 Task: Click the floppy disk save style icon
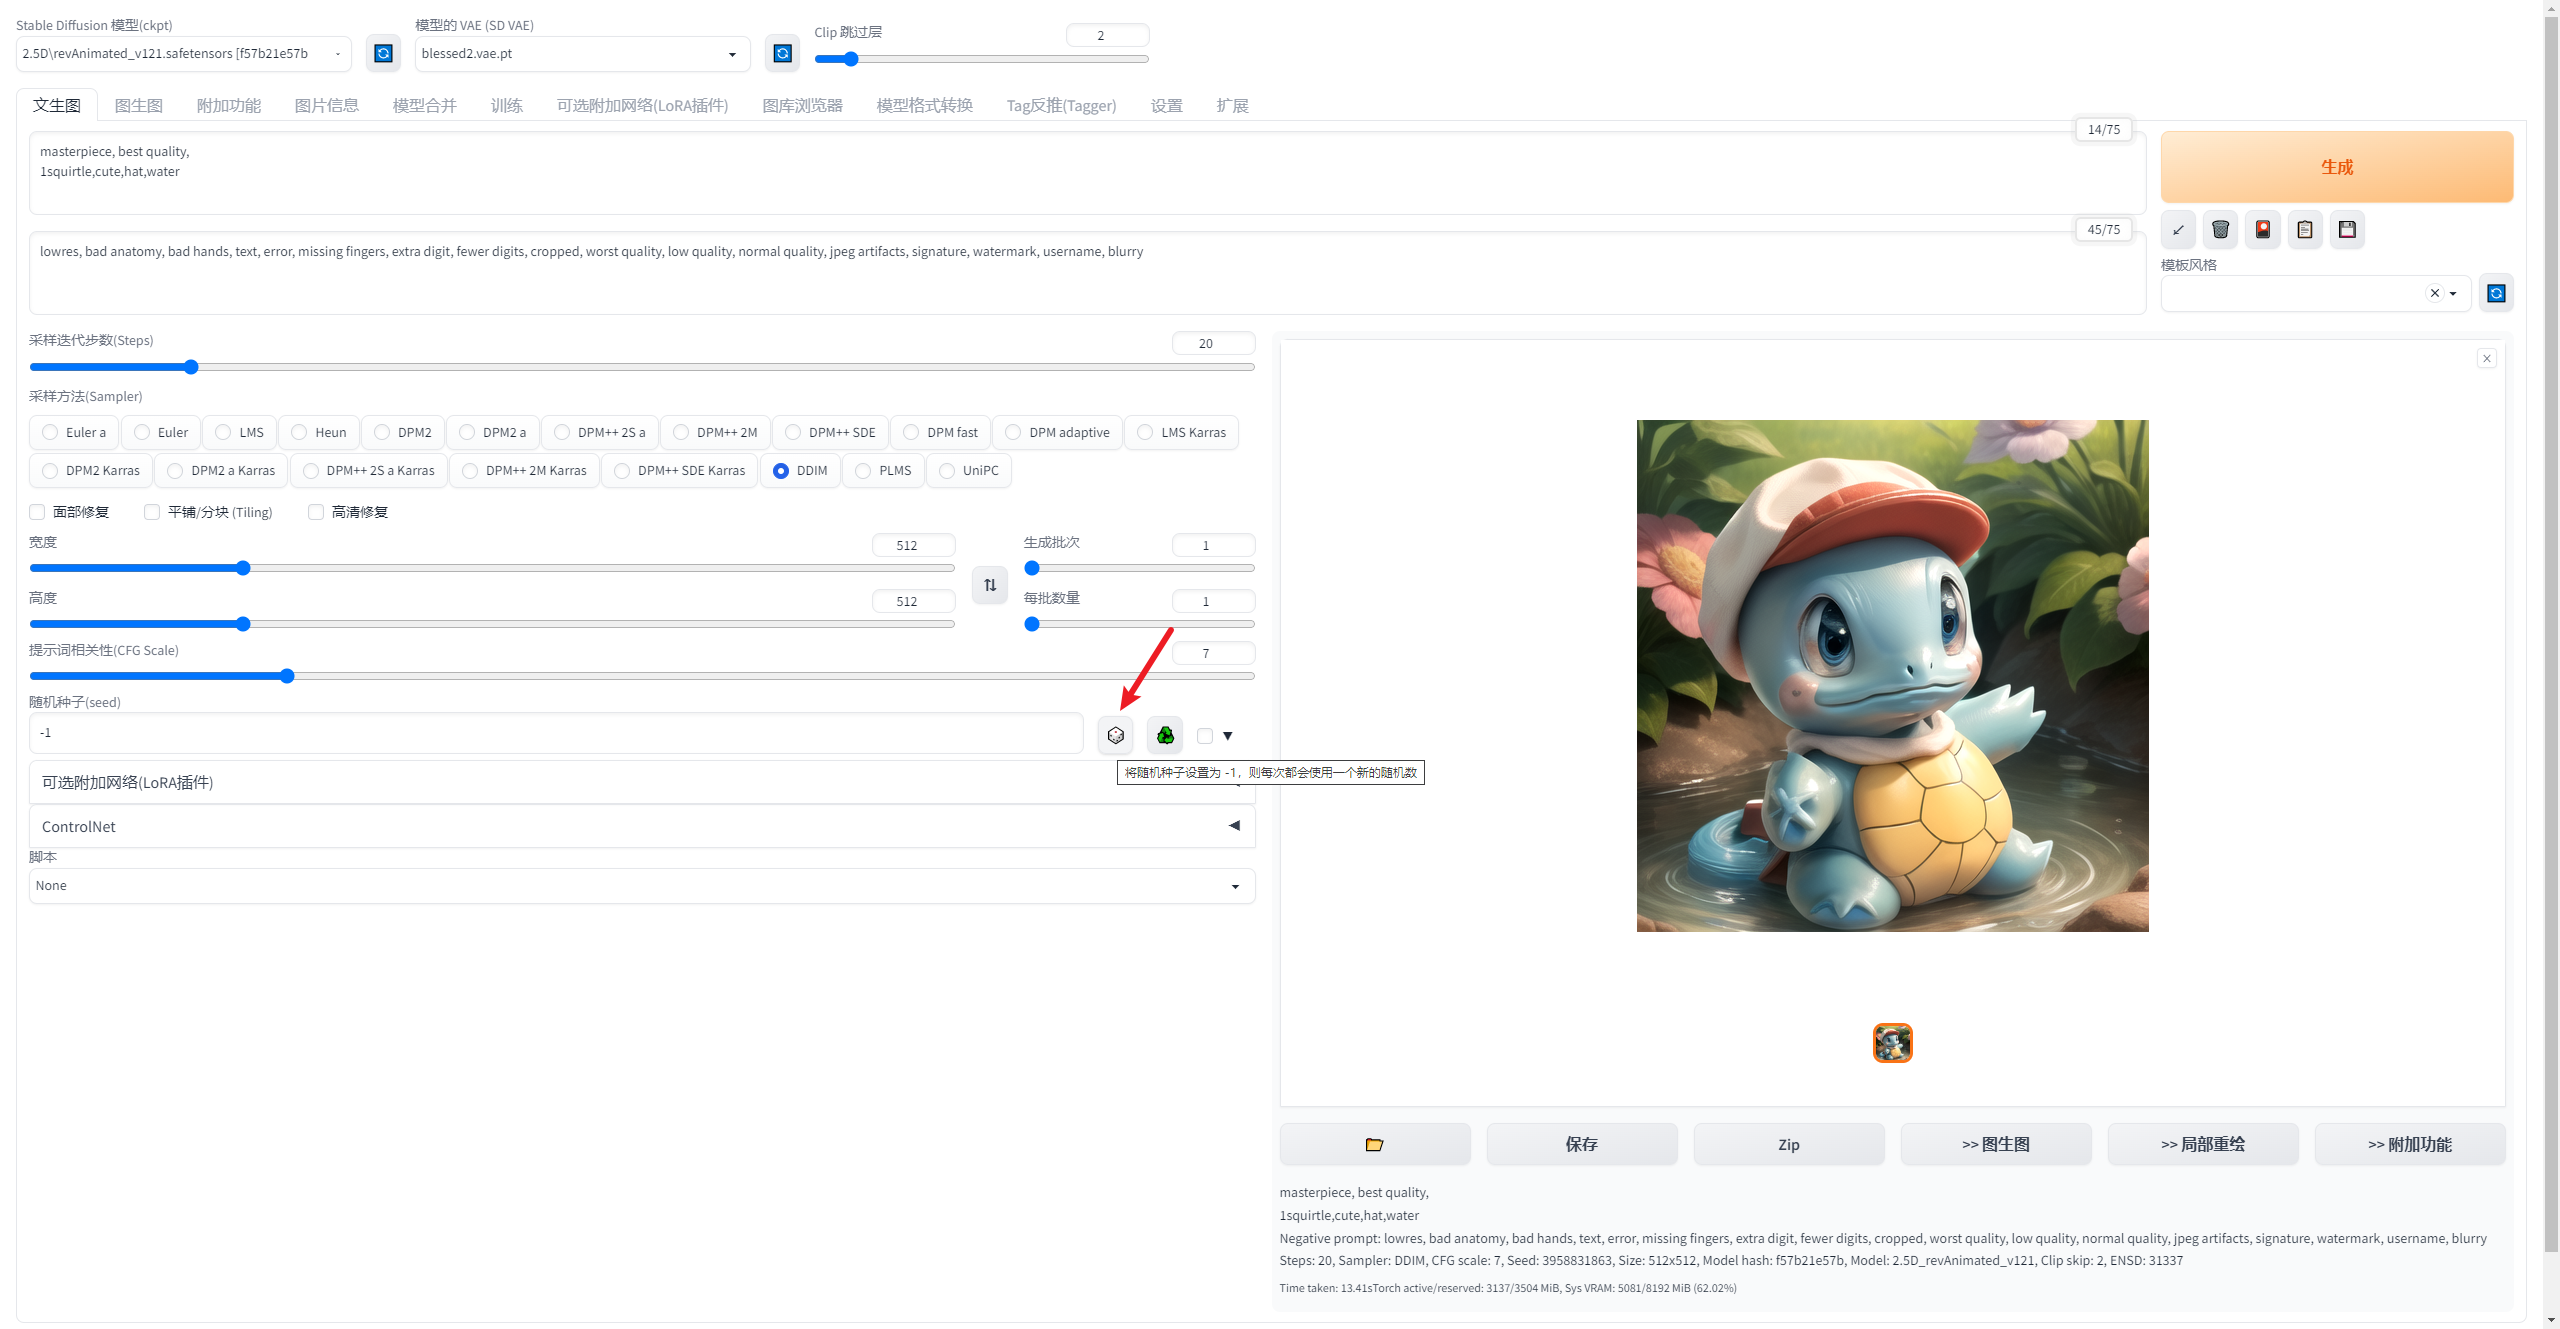pos(2347,229)
